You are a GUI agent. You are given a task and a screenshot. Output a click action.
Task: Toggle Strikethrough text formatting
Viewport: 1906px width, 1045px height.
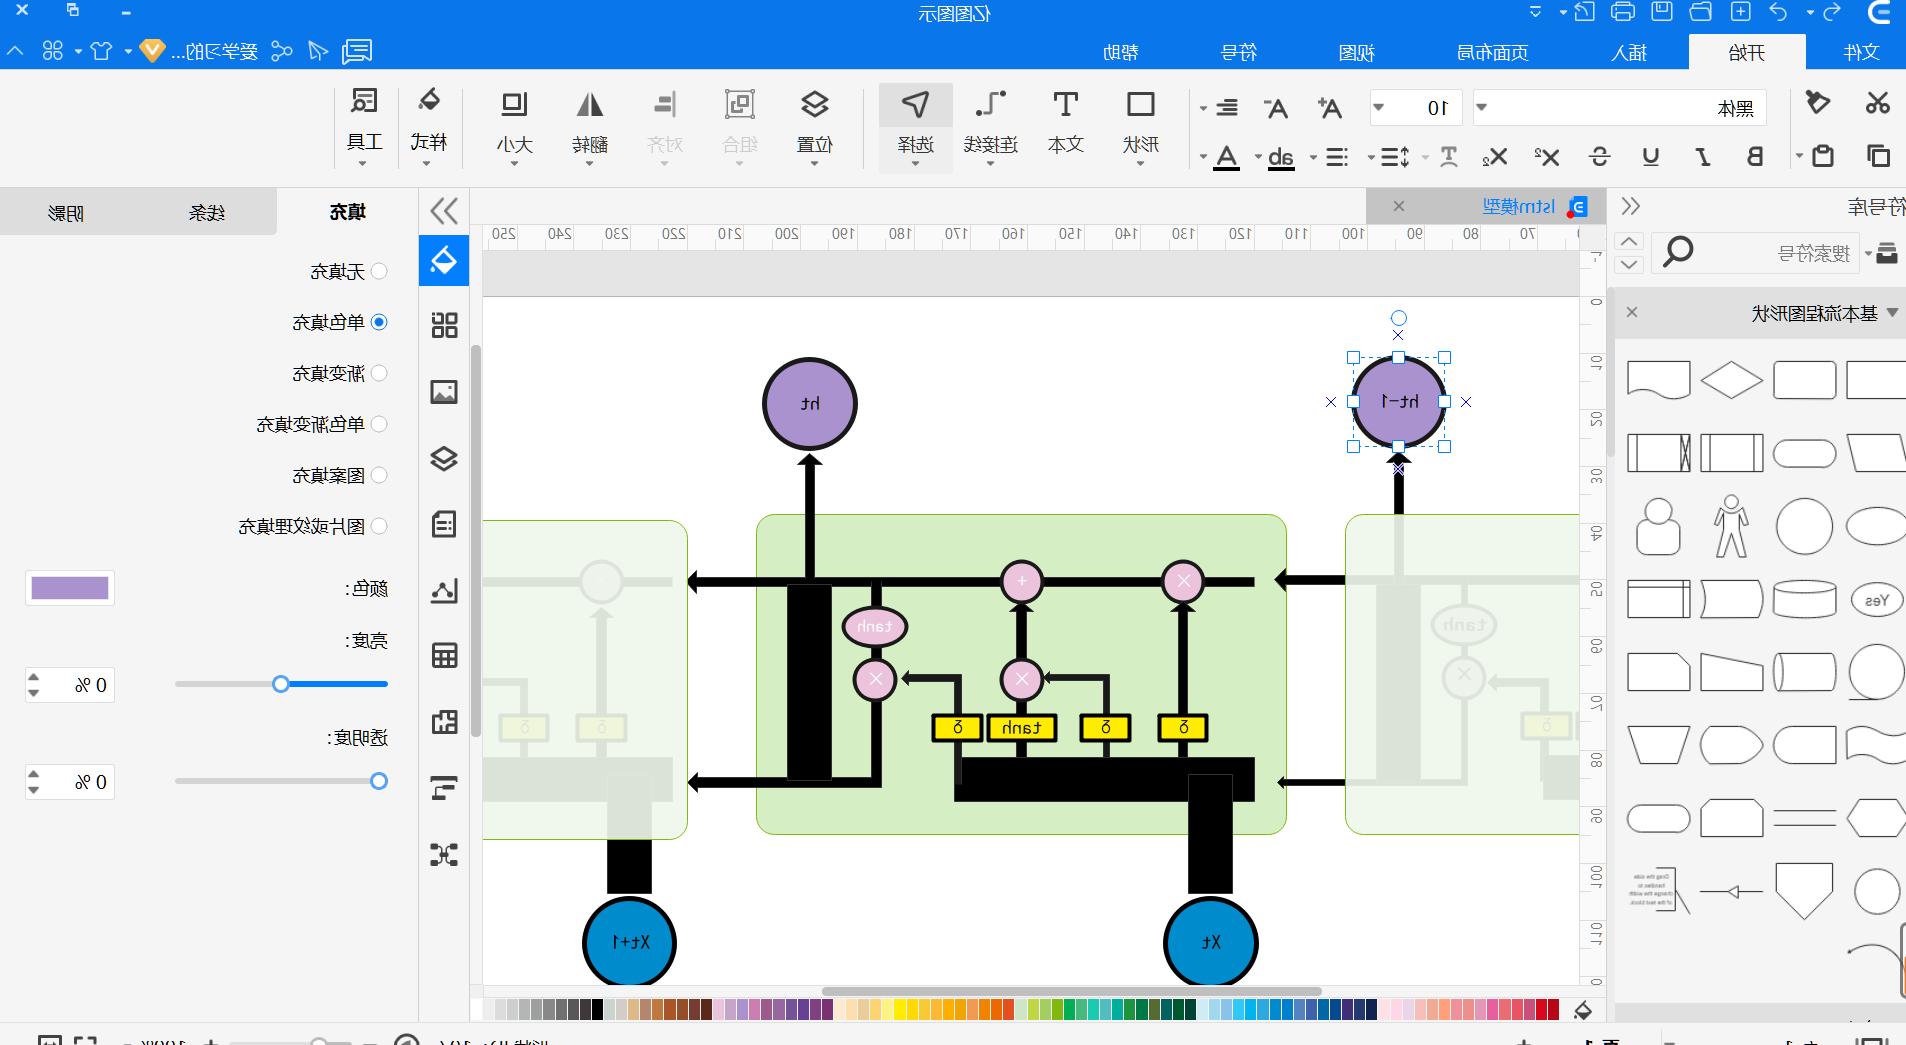(1599, 156)
